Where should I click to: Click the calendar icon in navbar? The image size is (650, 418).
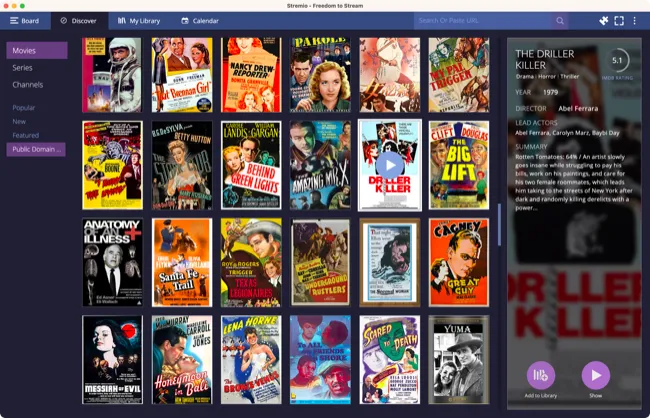coord(185,21)
